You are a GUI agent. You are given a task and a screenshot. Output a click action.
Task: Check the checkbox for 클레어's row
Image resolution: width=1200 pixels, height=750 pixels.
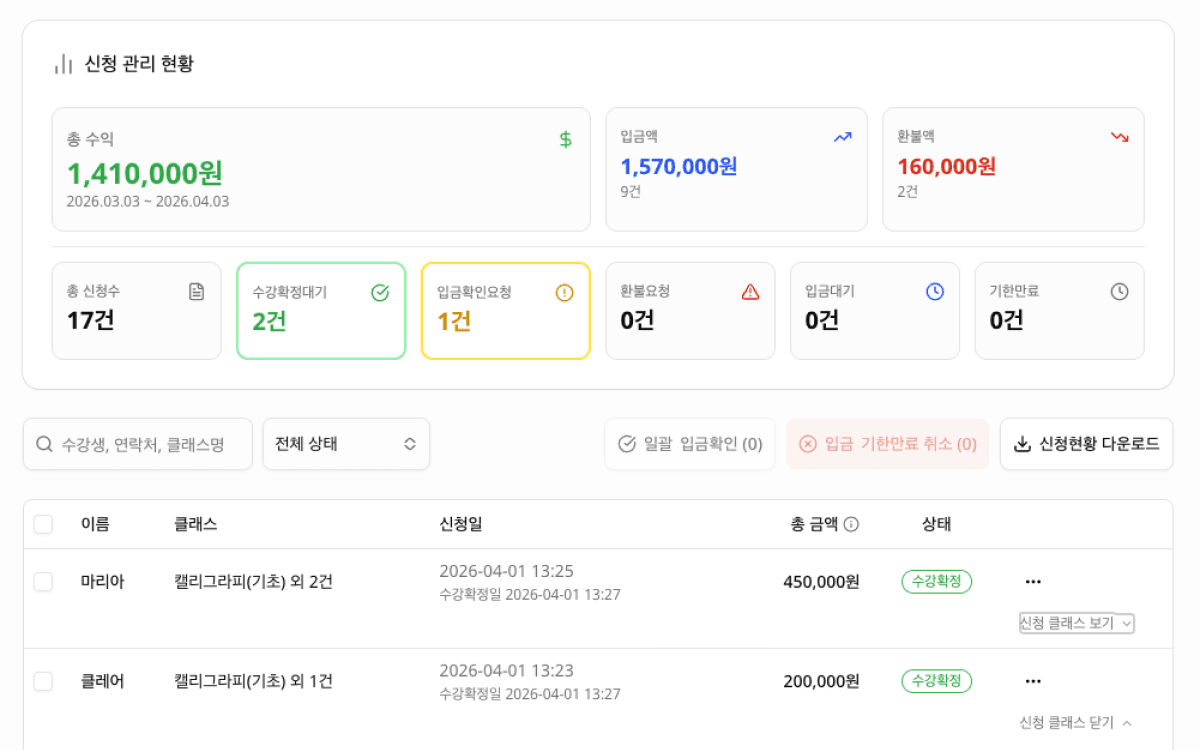pos(43,681)
